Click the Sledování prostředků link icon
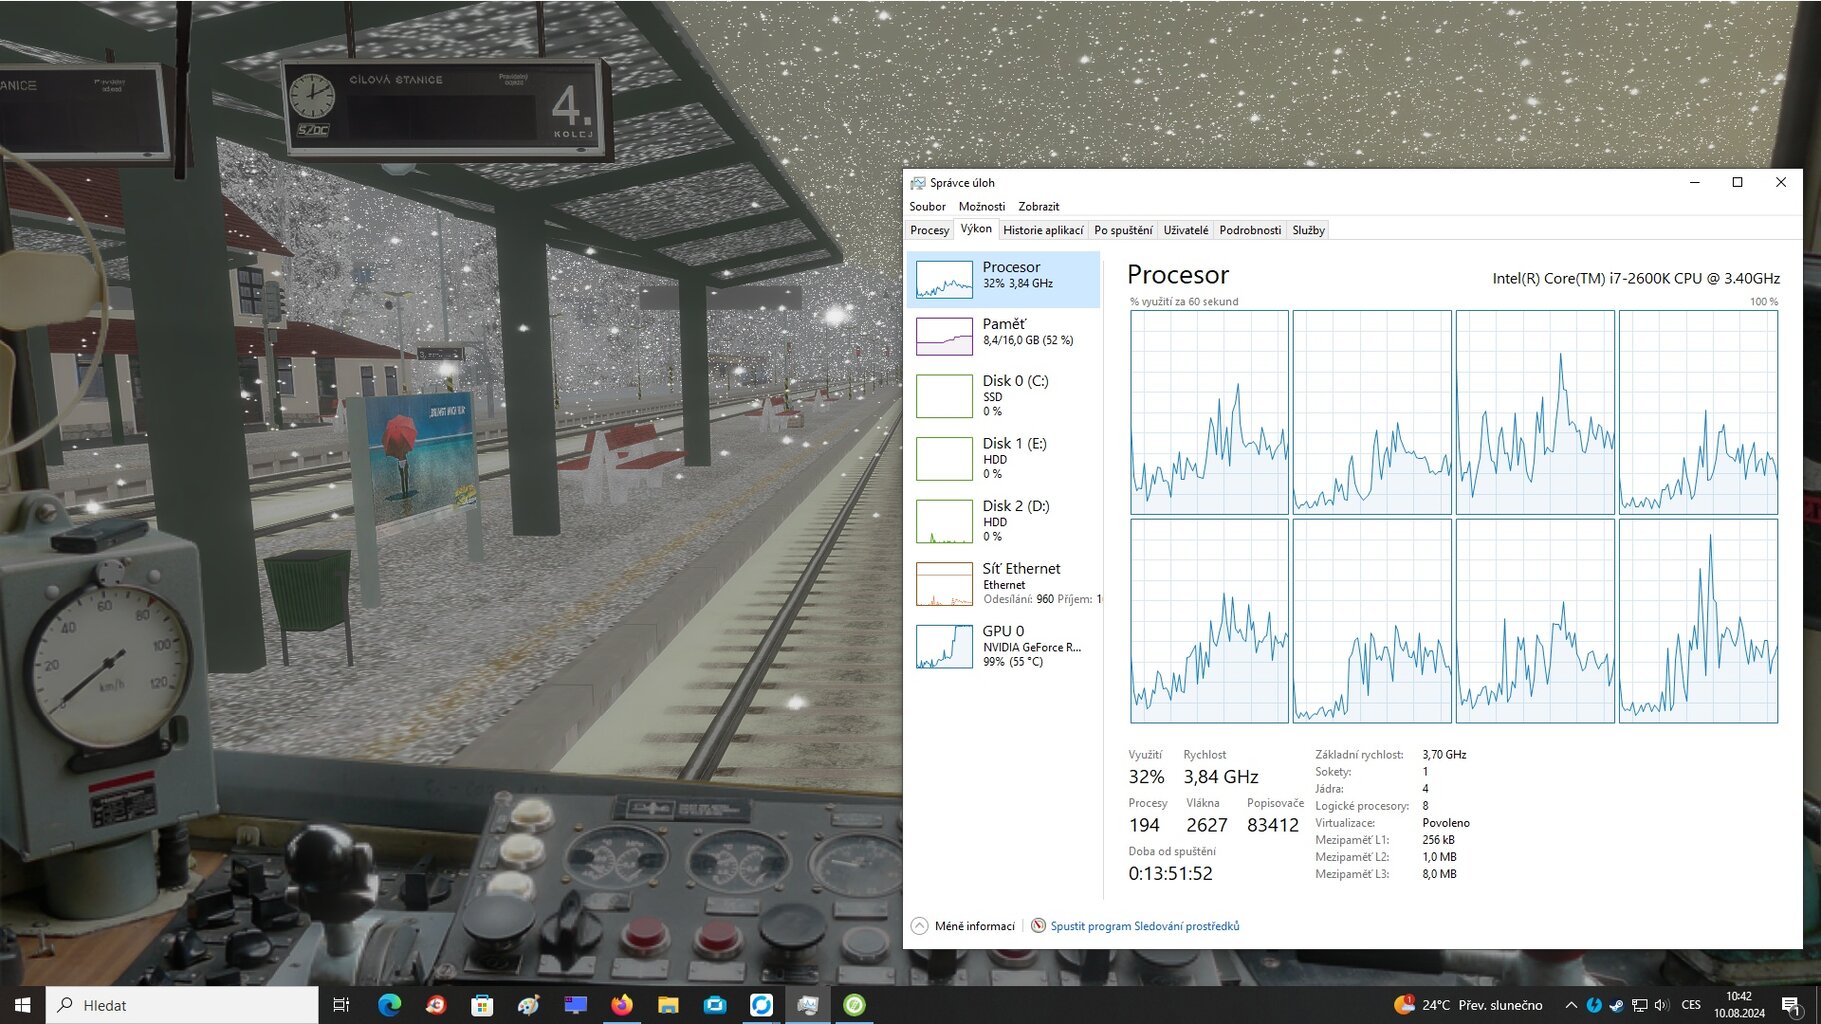Screen dimensions: 1821x1024 pyautogui.click(x=1038, y=926)
